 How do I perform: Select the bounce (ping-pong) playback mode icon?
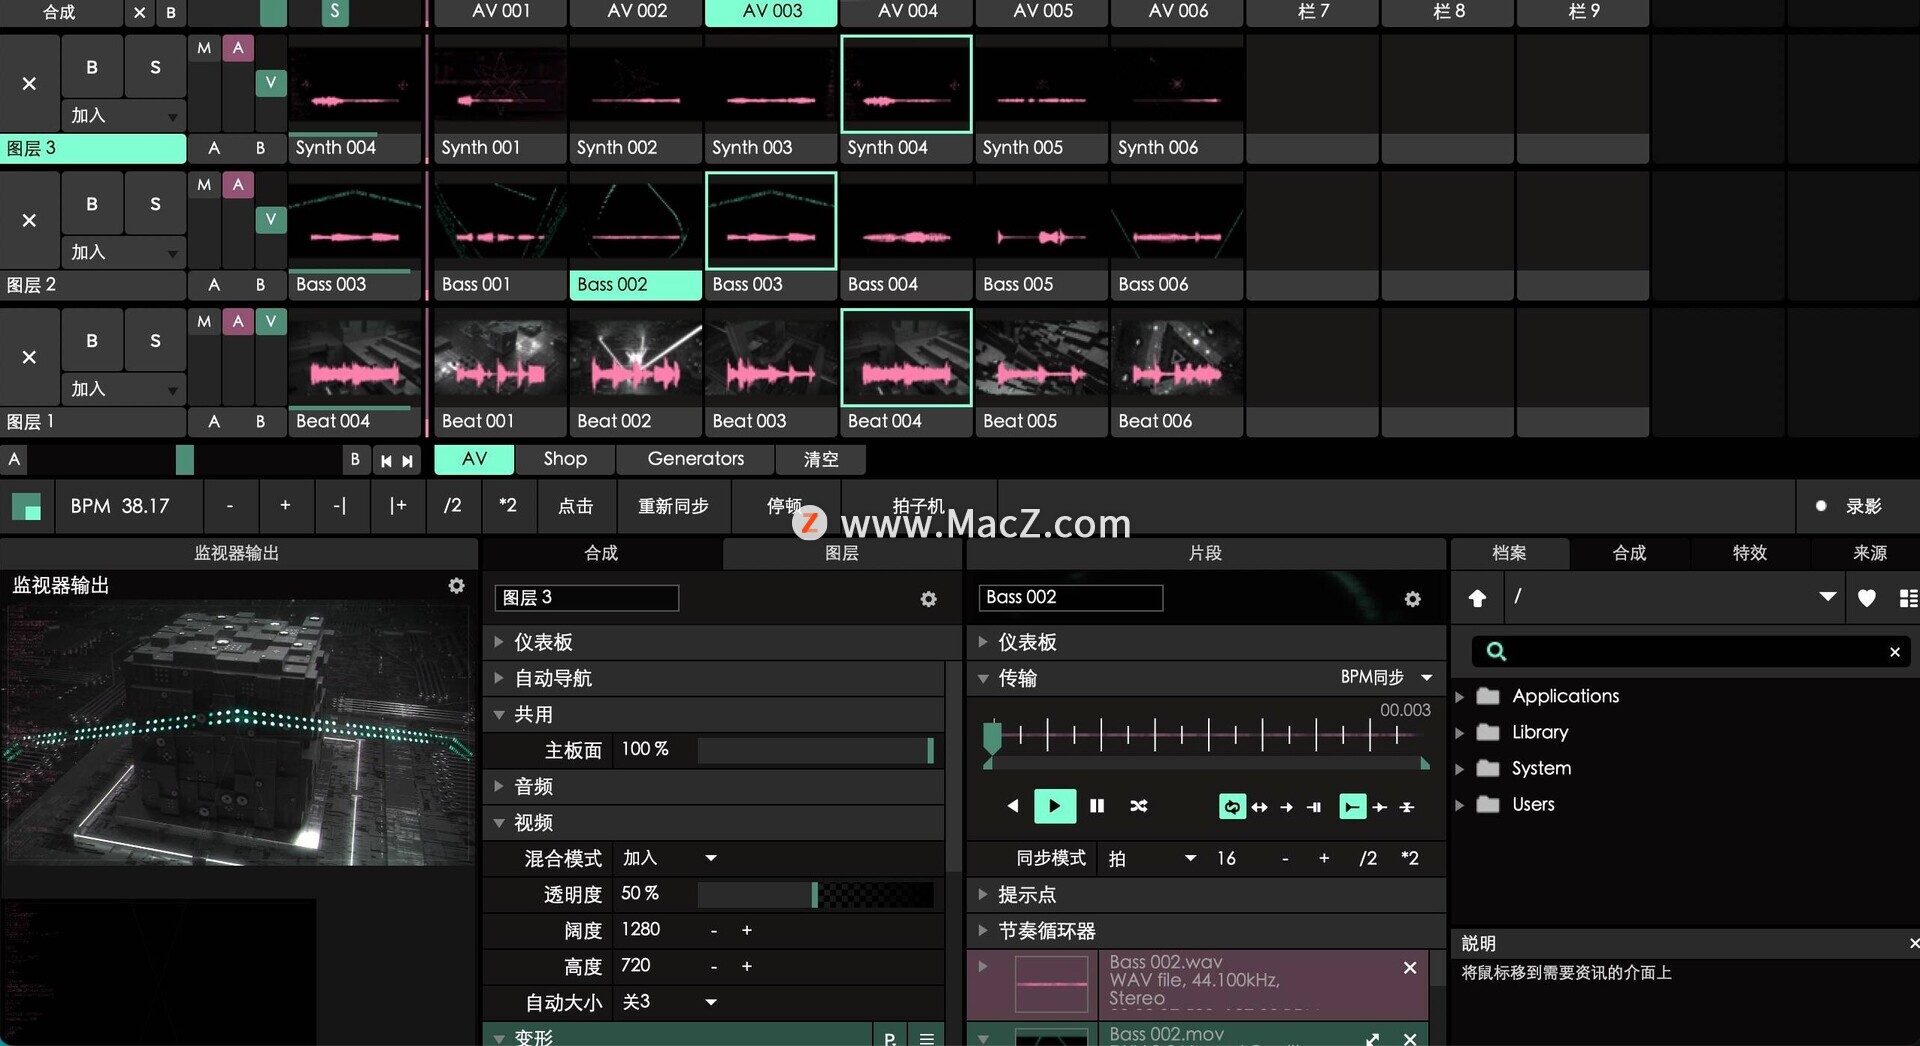pyautogui.click(x=1260, y=807)
